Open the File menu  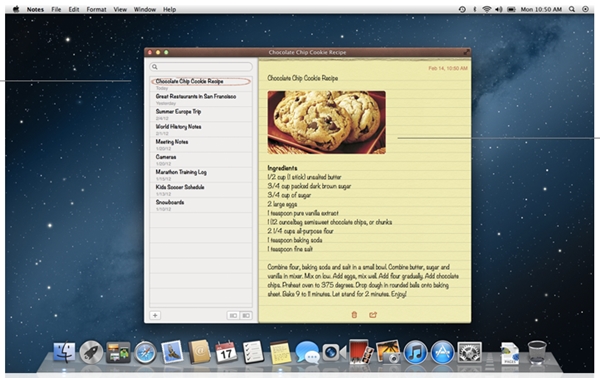tap(56, 9)
